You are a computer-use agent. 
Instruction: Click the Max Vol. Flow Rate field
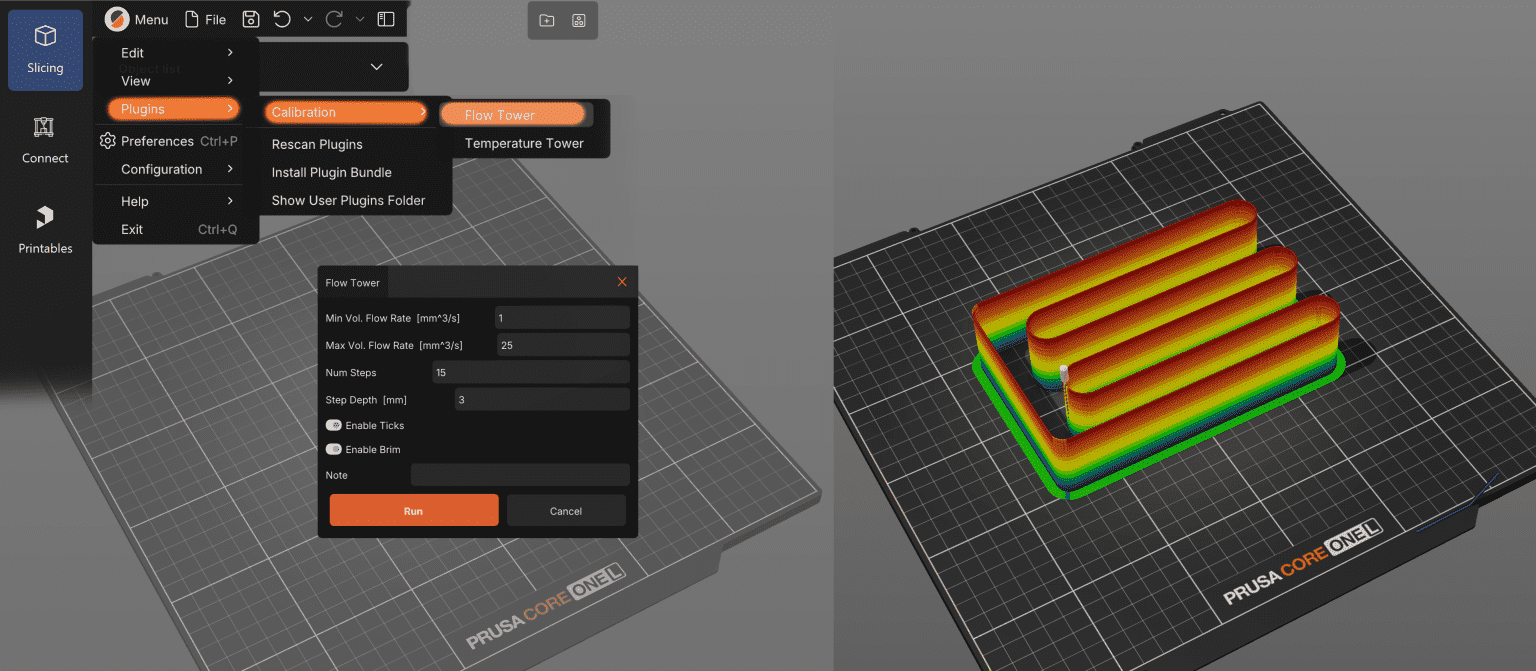[x=563, y=345]
